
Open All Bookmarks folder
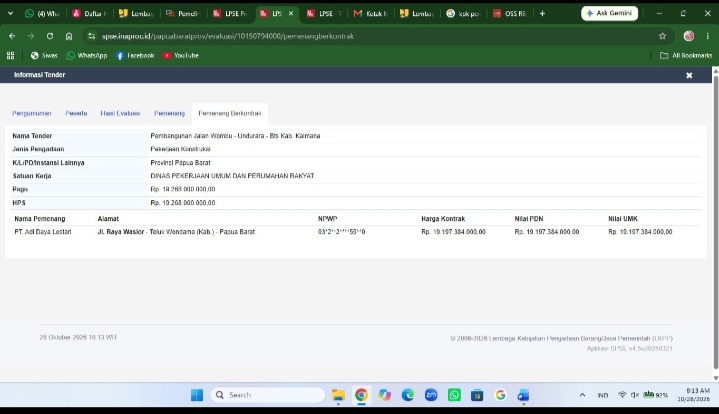(x=686, y=55)
